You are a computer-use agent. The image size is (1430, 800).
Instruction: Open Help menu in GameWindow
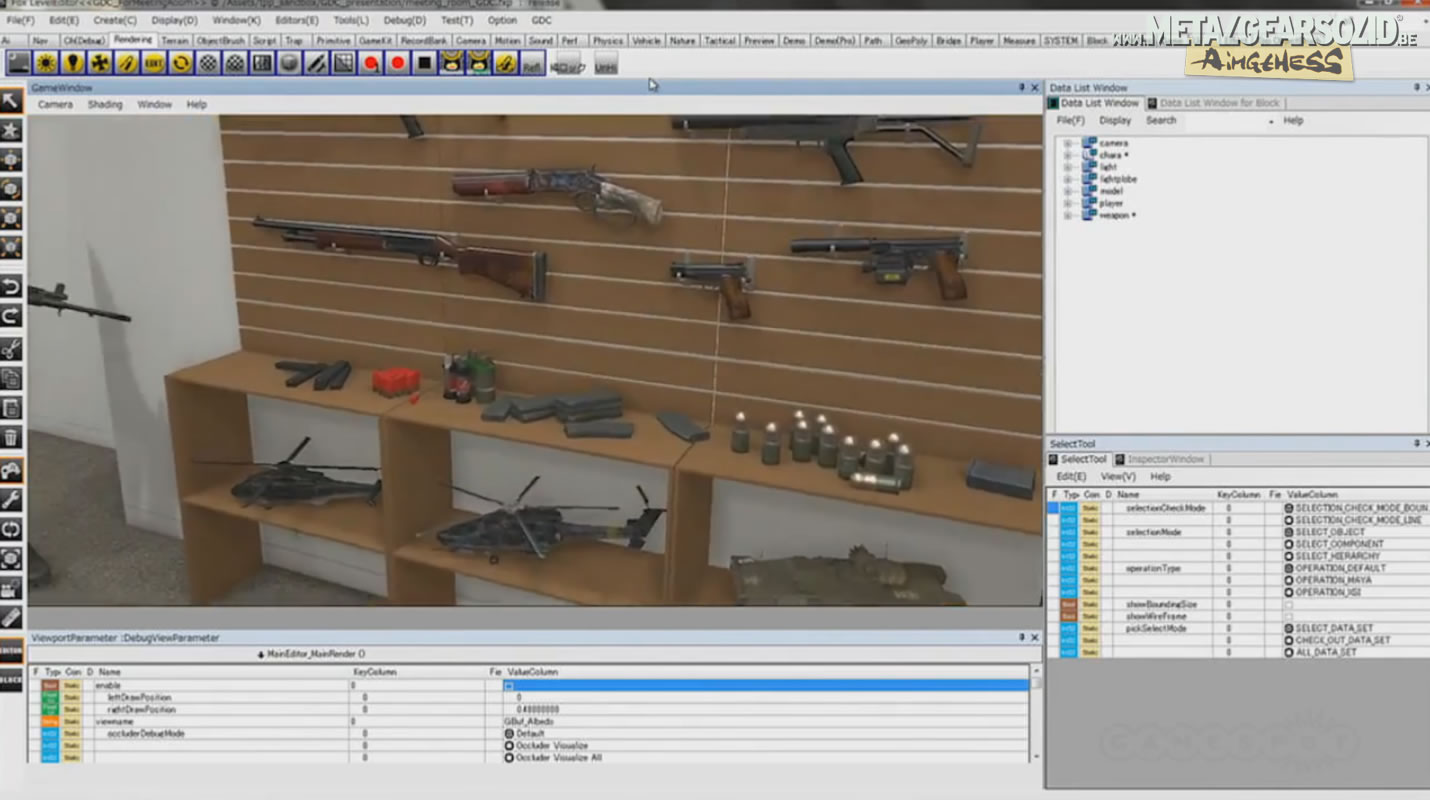tap(197, 104)
